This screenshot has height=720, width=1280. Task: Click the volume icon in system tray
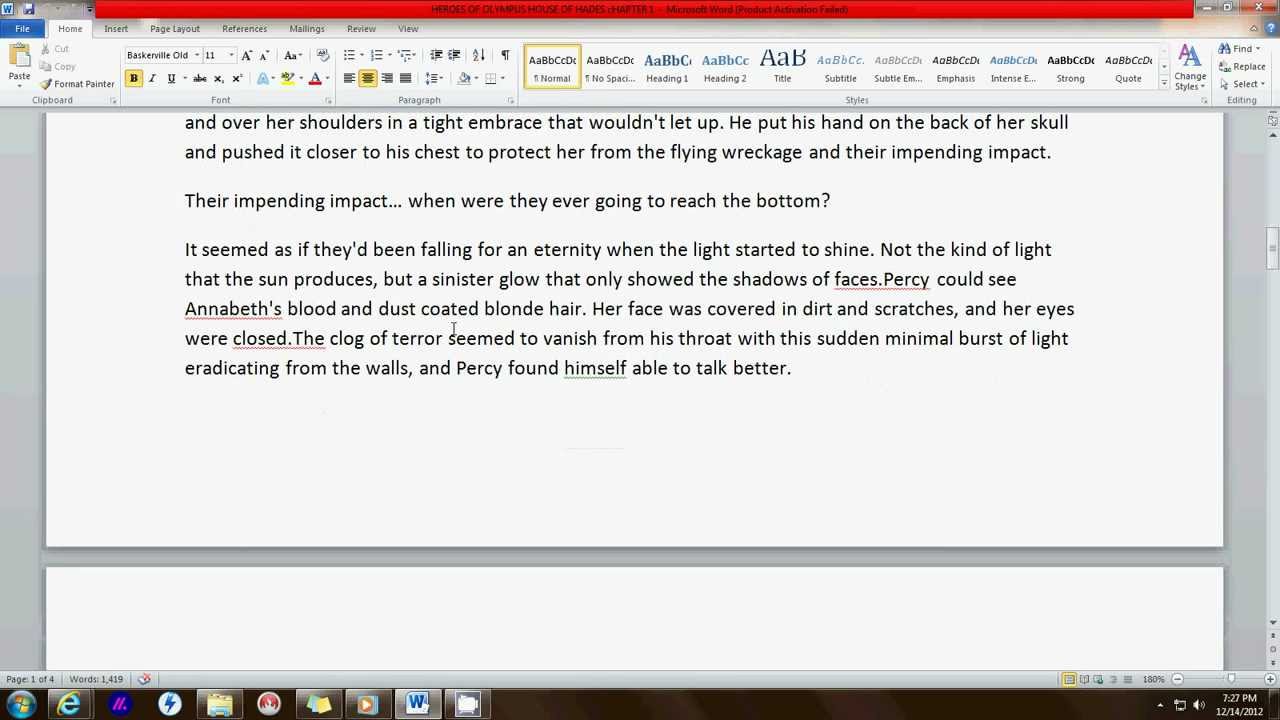(1199, 705)
